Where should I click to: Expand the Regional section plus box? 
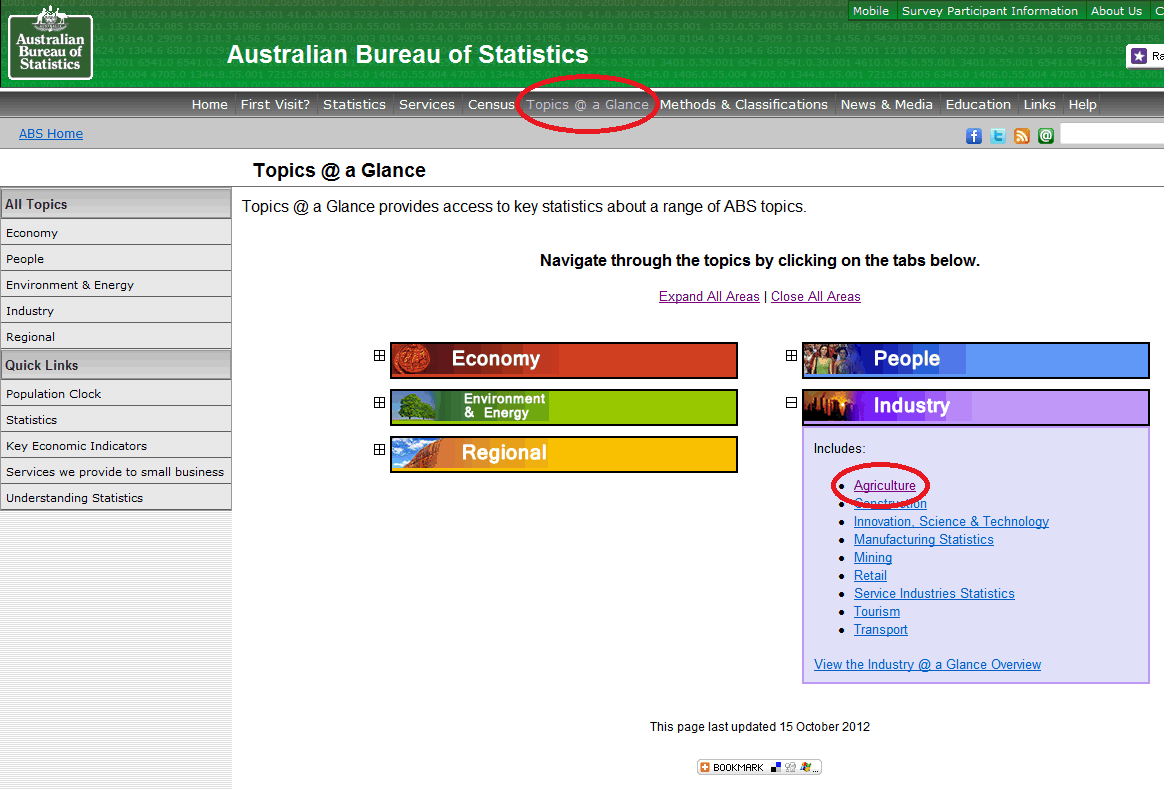click(x=379, y=449)
